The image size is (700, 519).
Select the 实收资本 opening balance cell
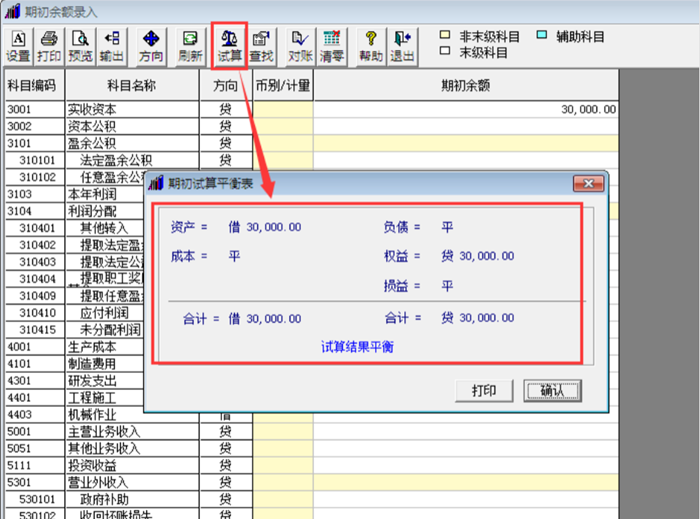(466, 109)
